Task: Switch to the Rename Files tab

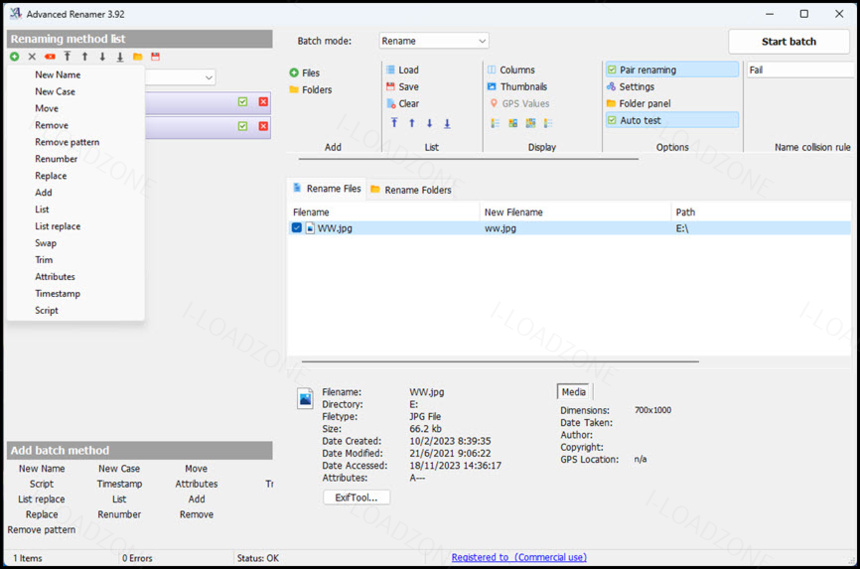Action: click(x=327, y=189)
